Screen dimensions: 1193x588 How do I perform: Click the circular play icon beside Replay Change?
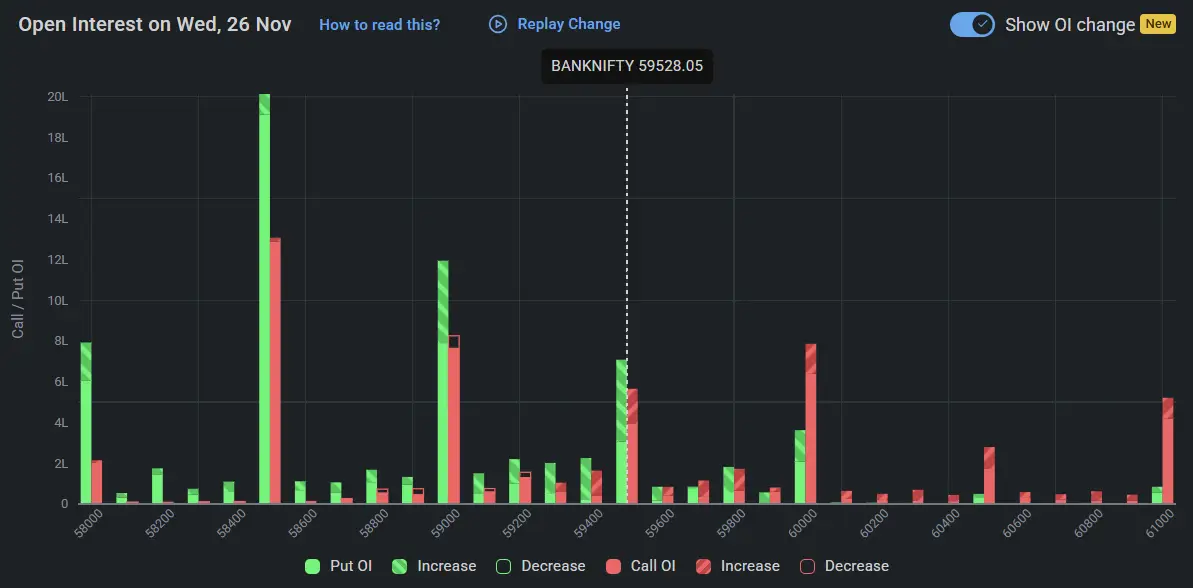pos(497,24)
